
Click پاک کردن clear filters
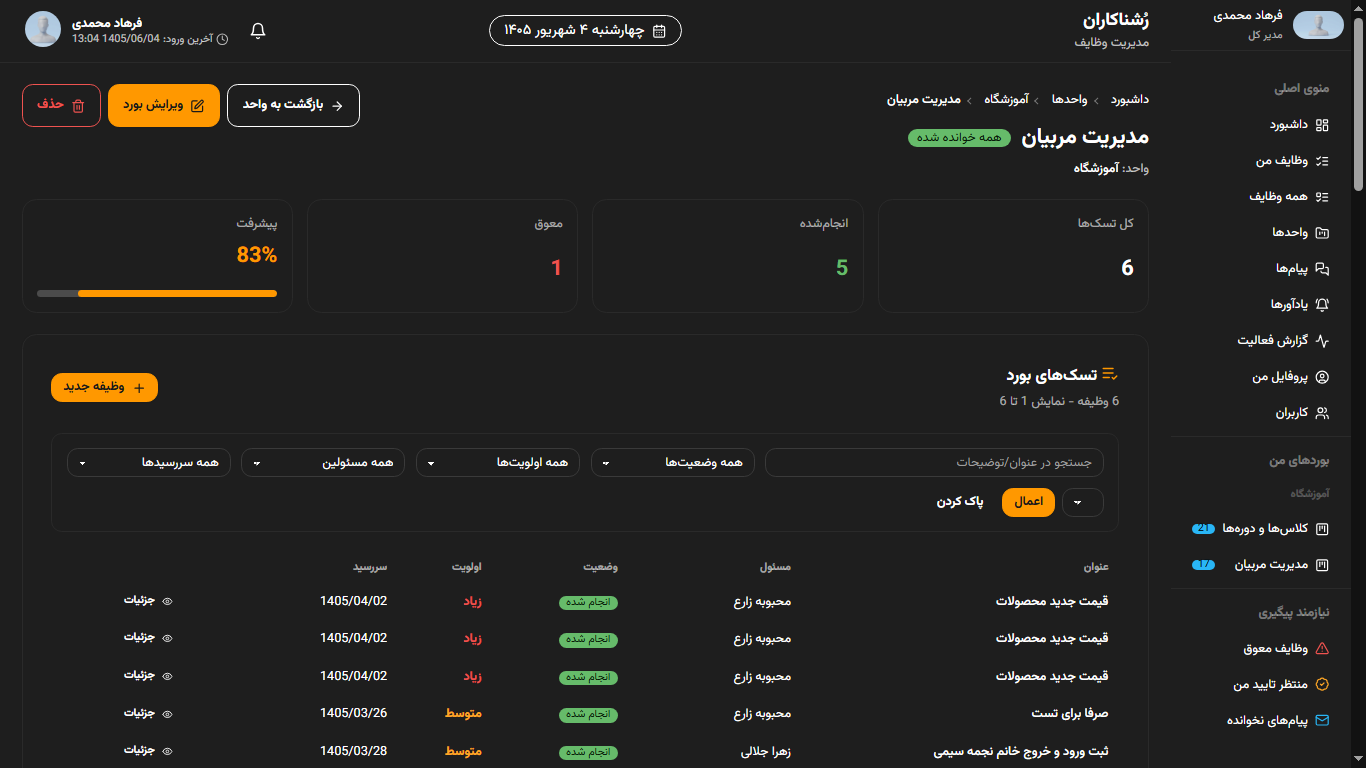(960, 502)
